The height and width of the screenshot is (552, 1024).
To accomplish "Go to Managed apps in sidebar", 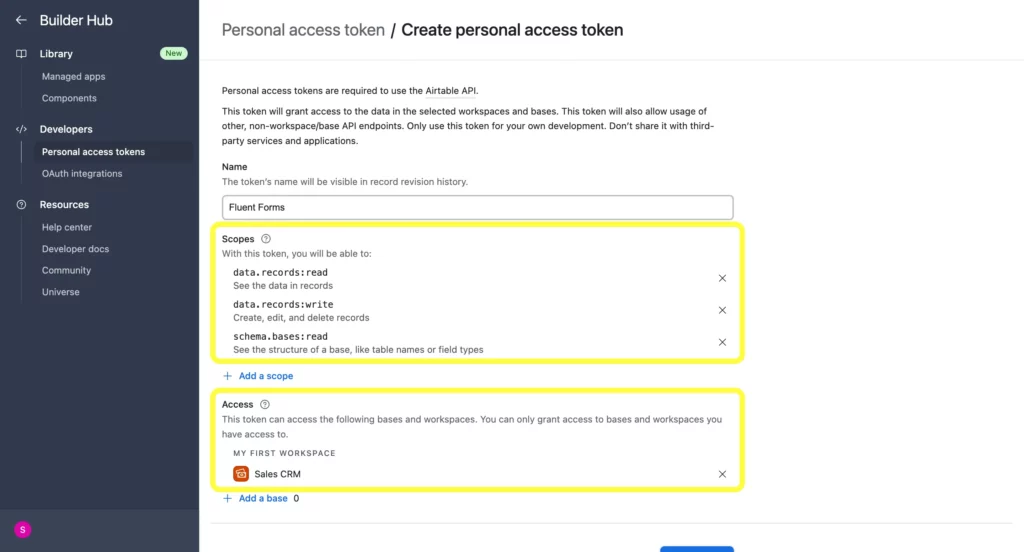I will [73, 76].
